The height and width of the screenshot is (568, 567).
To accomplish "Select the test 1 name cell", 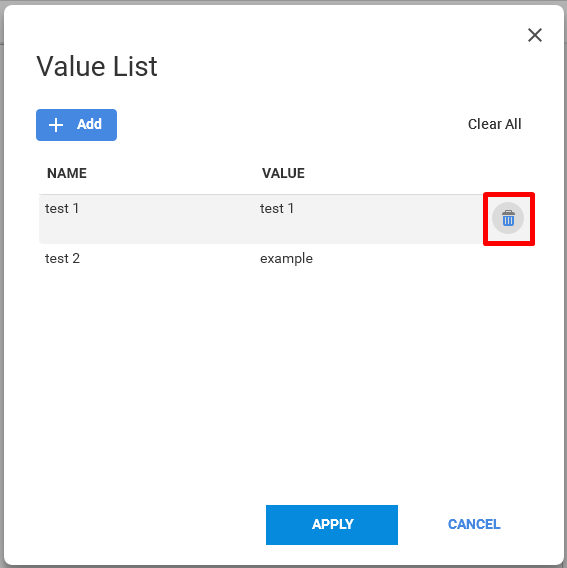I will (62, 209).
